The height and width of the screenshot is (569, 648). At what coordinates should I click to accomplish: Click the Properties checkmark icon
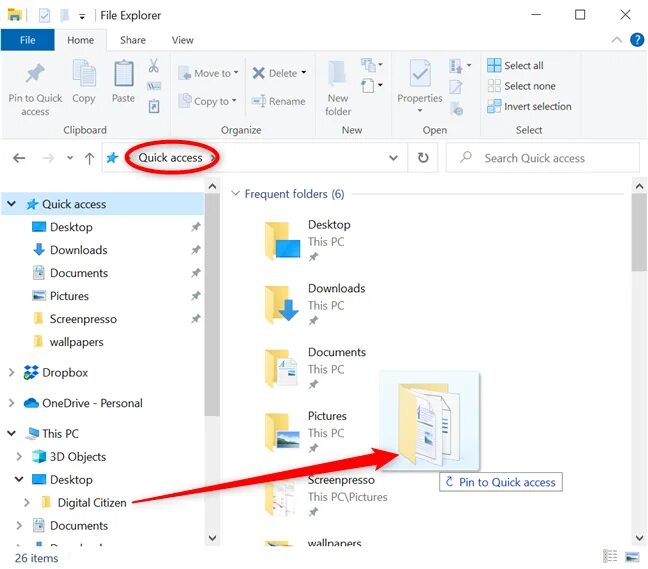pos(420,73)
